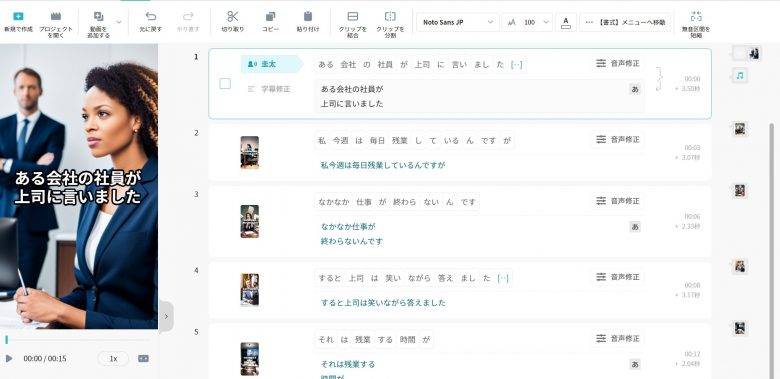Click the right-sidebar thumbnail beside clip 4
The height and width of the screenshot is (379, 780).
740,267
